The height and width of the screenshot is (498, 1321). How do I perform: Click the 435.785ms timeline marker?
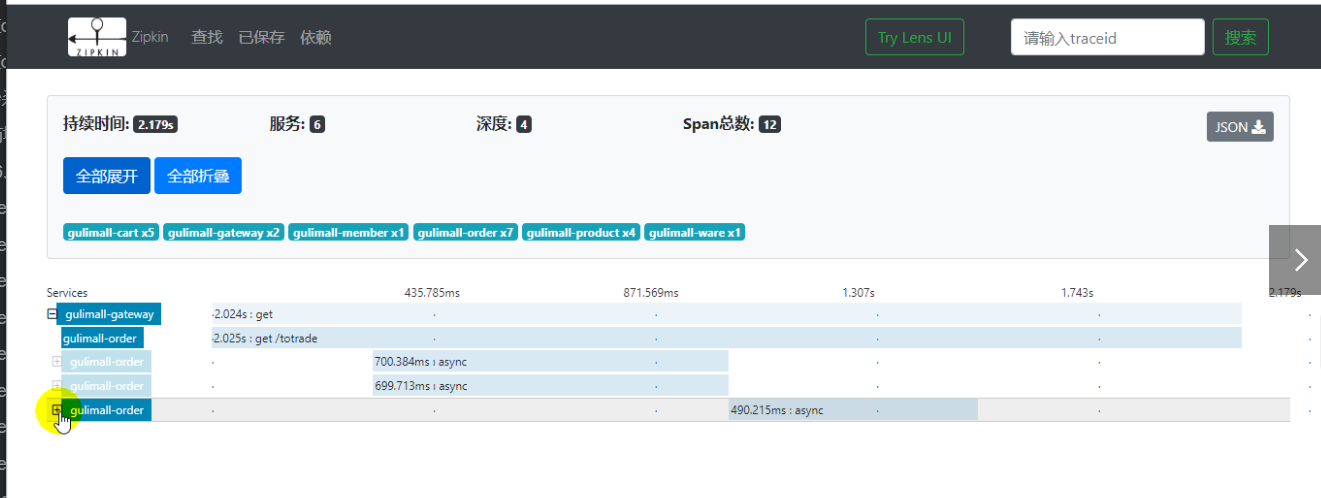tap(432, 293)
